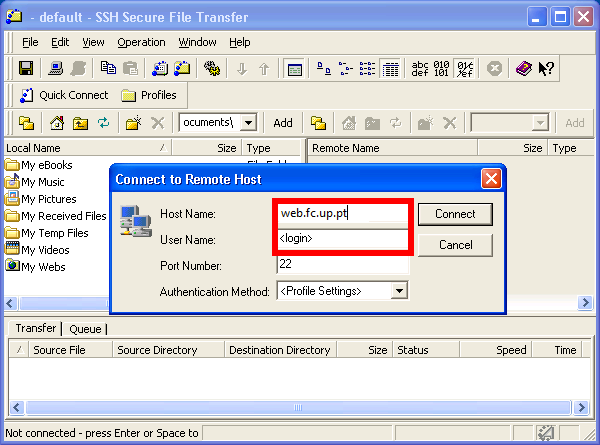600x445 pixels.
Task: Open the Window menu
Action: pos(197,42)
